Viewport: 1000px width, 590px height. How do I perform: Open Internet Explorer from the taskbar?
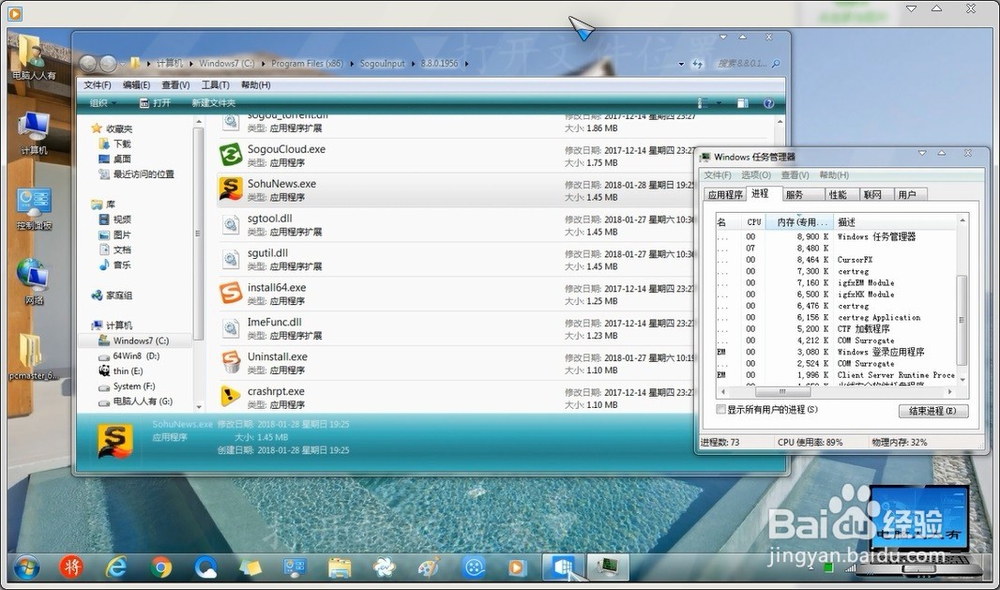[x=117, y=567]
